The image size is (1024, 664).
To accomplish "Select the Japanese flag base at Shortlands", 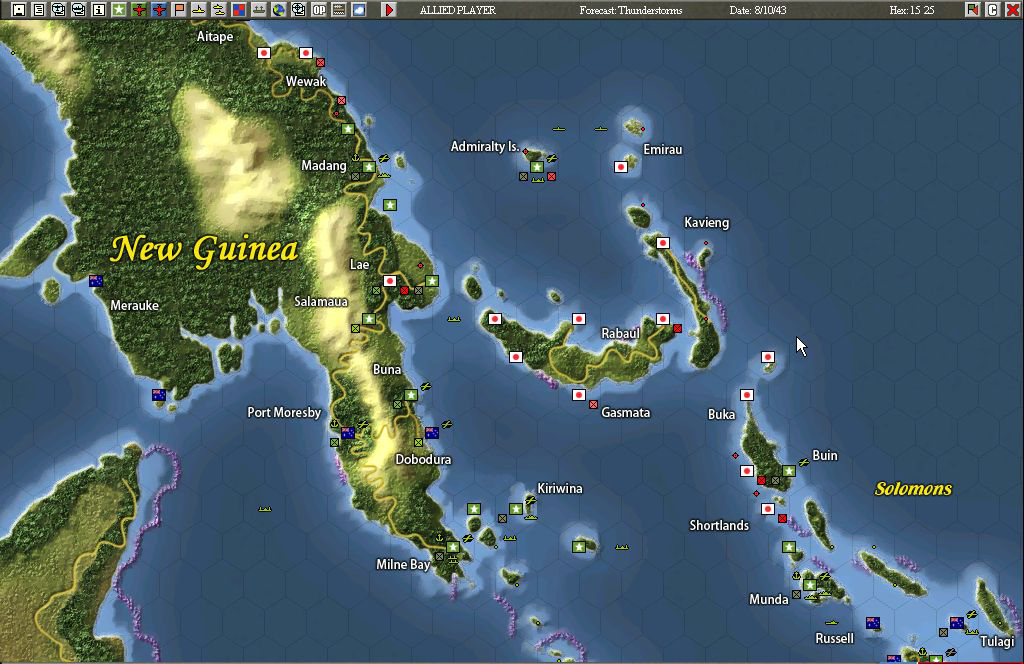I will [x=768, y=509].
